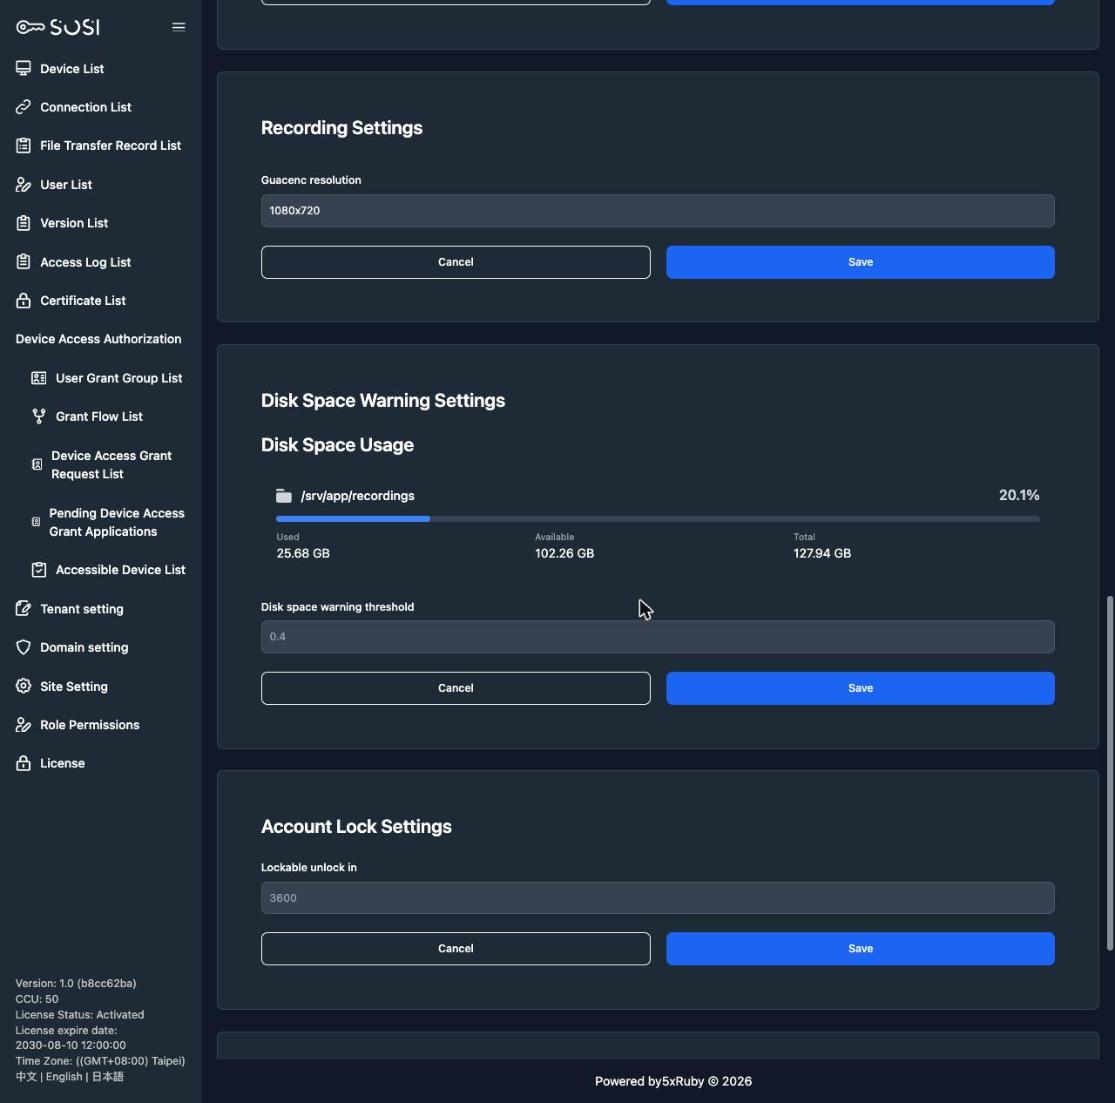Click the Domain setting shield icon
The width and height of the screenshot is (1115, 1103).
[x=23, y=647]
